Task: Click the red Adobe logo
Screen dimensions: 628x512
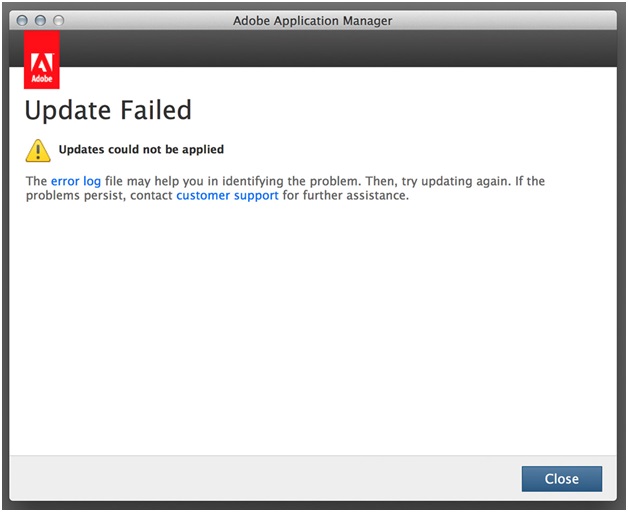Action: pyautogui.click(x=42, y=60)
